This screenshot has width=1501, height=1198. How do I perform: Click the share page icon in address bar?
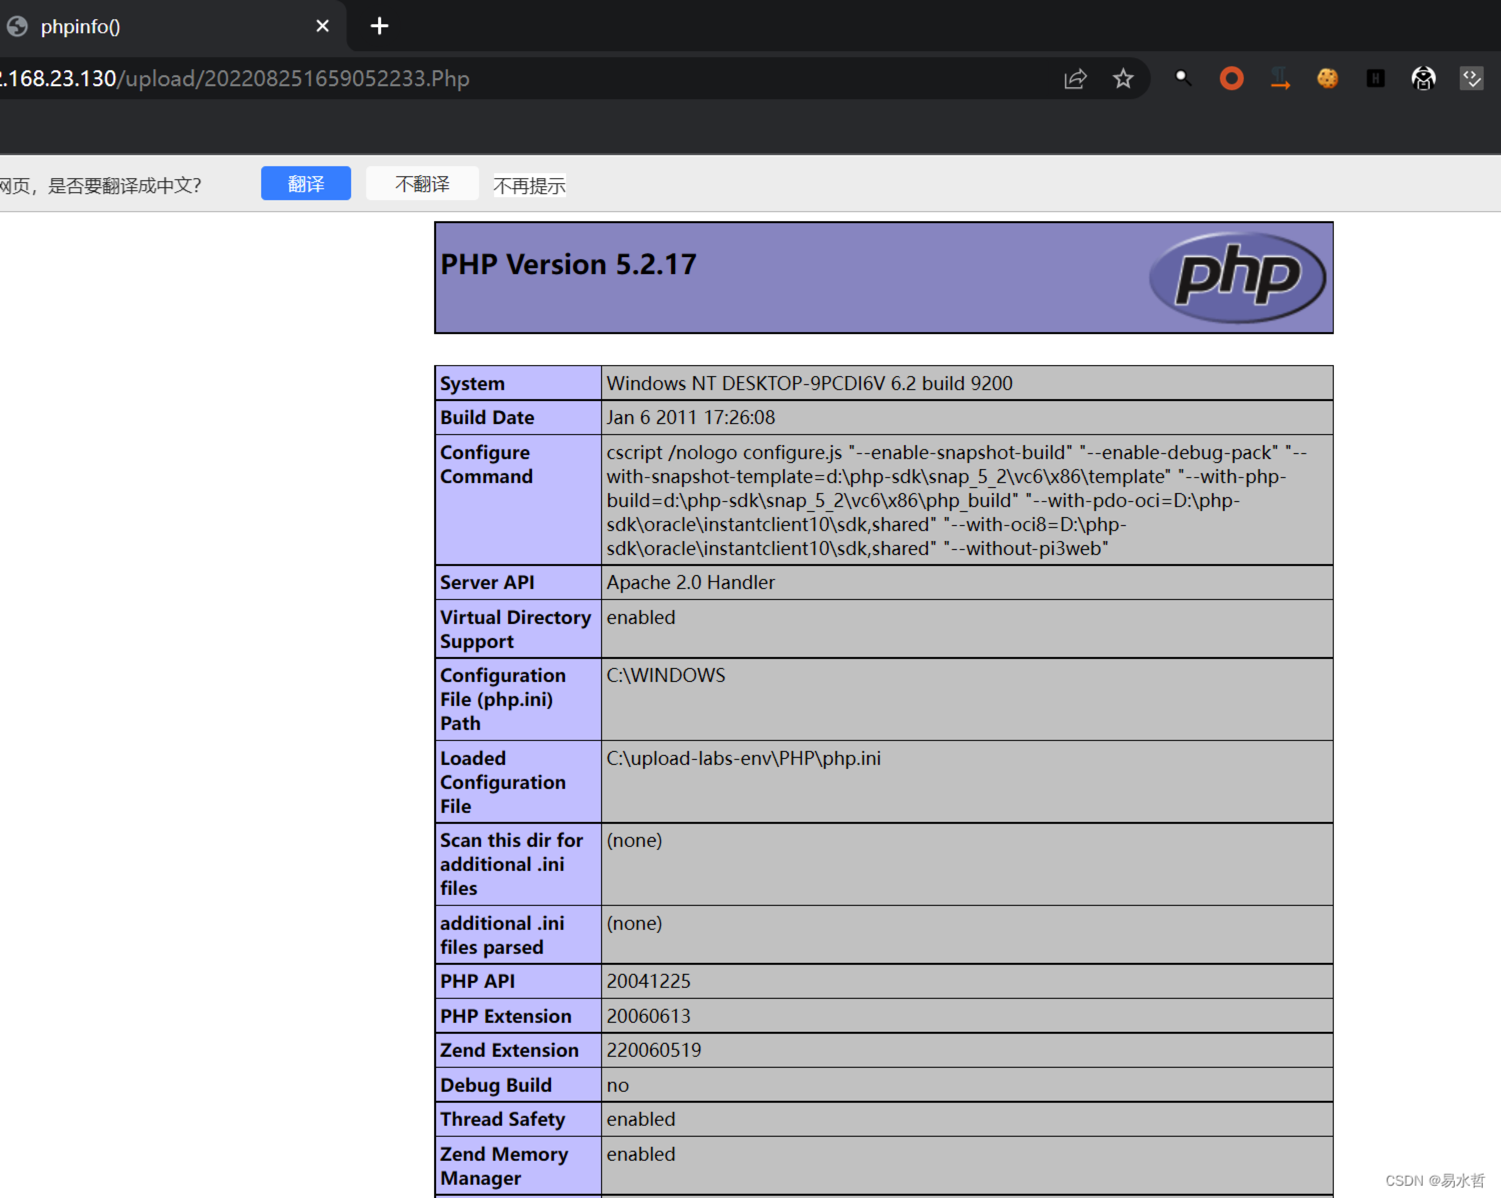1075,79
